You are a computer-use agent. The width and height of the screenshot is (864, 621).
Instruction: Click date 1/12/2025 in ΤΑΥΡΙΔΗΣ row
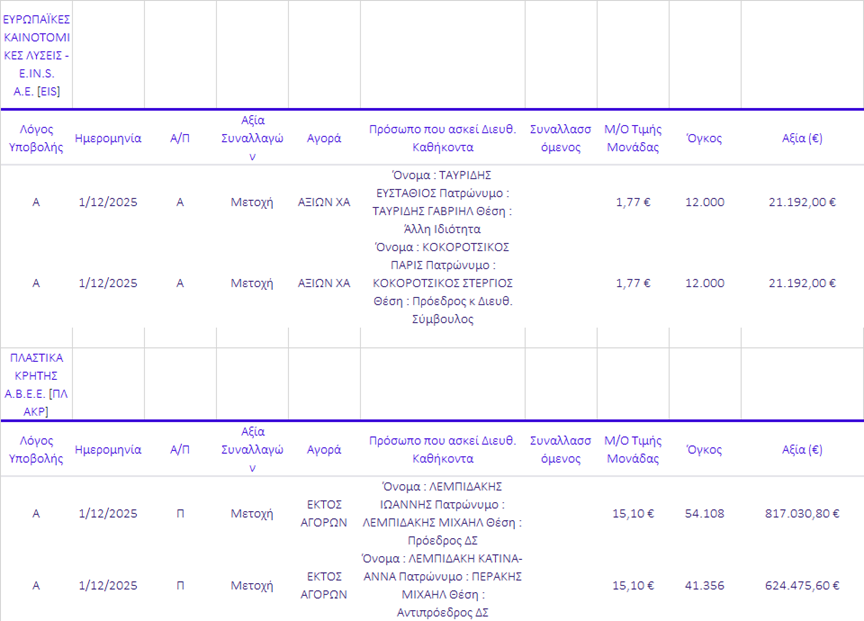point(108,202)
